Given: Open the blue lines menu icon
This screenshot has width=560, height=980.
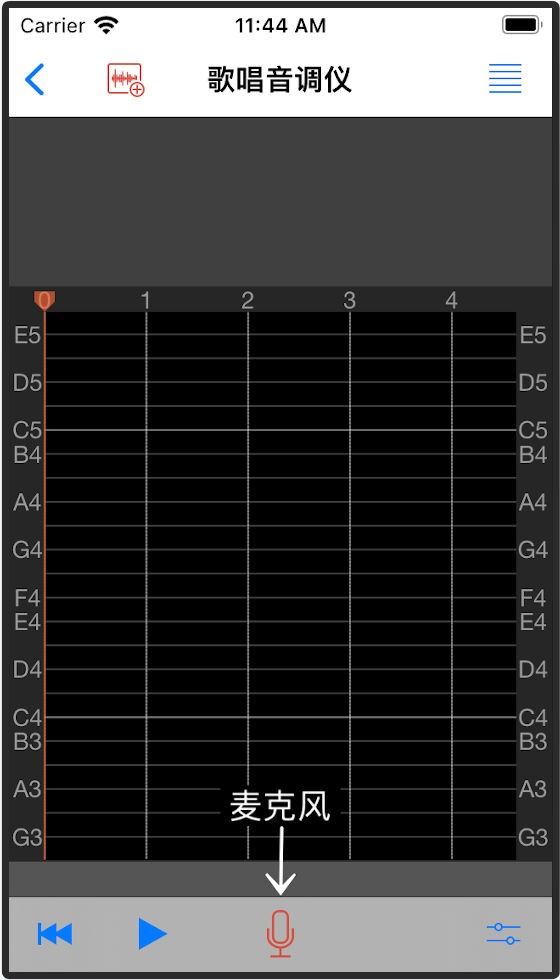Looking at the screenshot, I should coord(505,79).
